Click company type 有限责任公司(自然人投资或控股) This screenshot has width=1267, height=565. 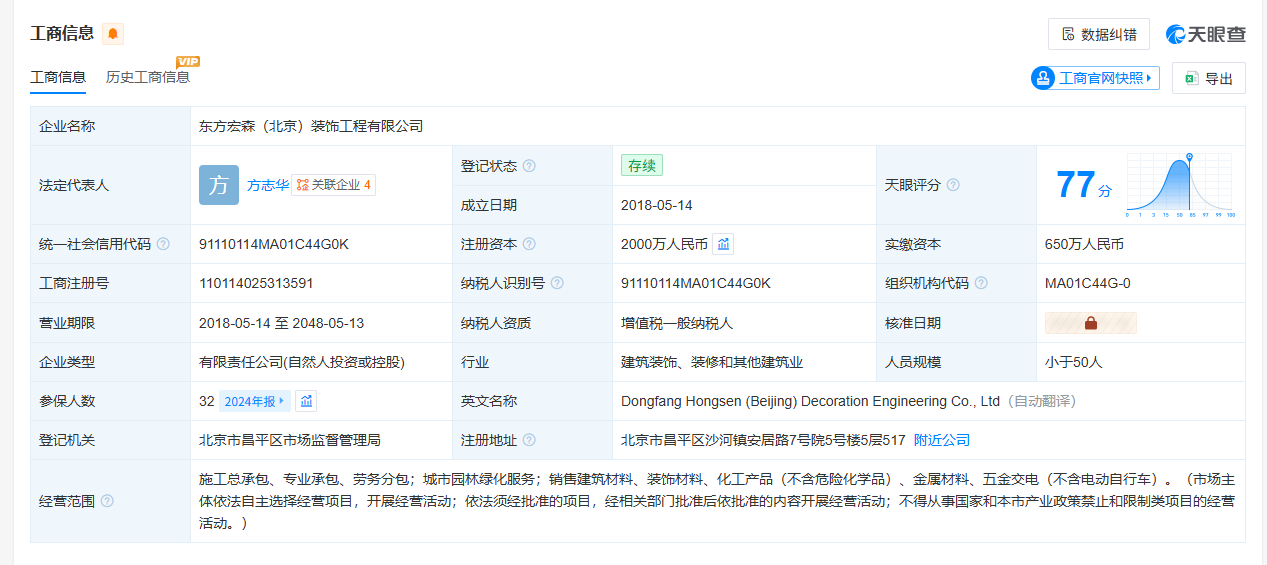tap(302, 362)
